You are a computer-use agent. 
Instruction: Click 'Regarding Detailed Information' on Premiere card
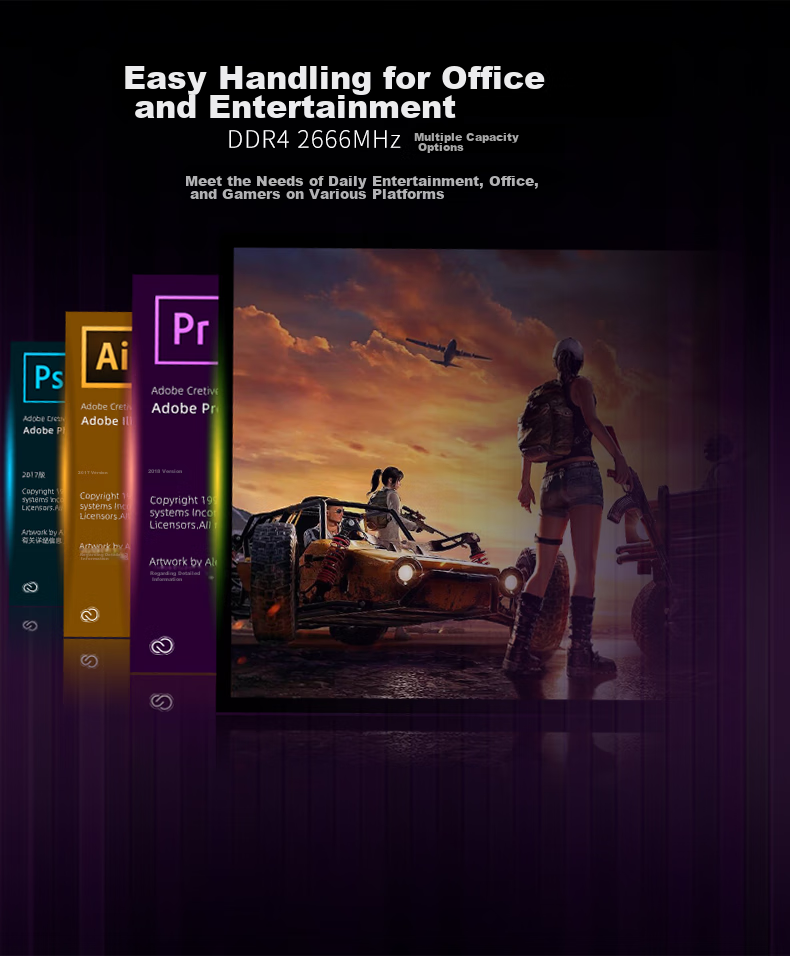pos(175,576)
